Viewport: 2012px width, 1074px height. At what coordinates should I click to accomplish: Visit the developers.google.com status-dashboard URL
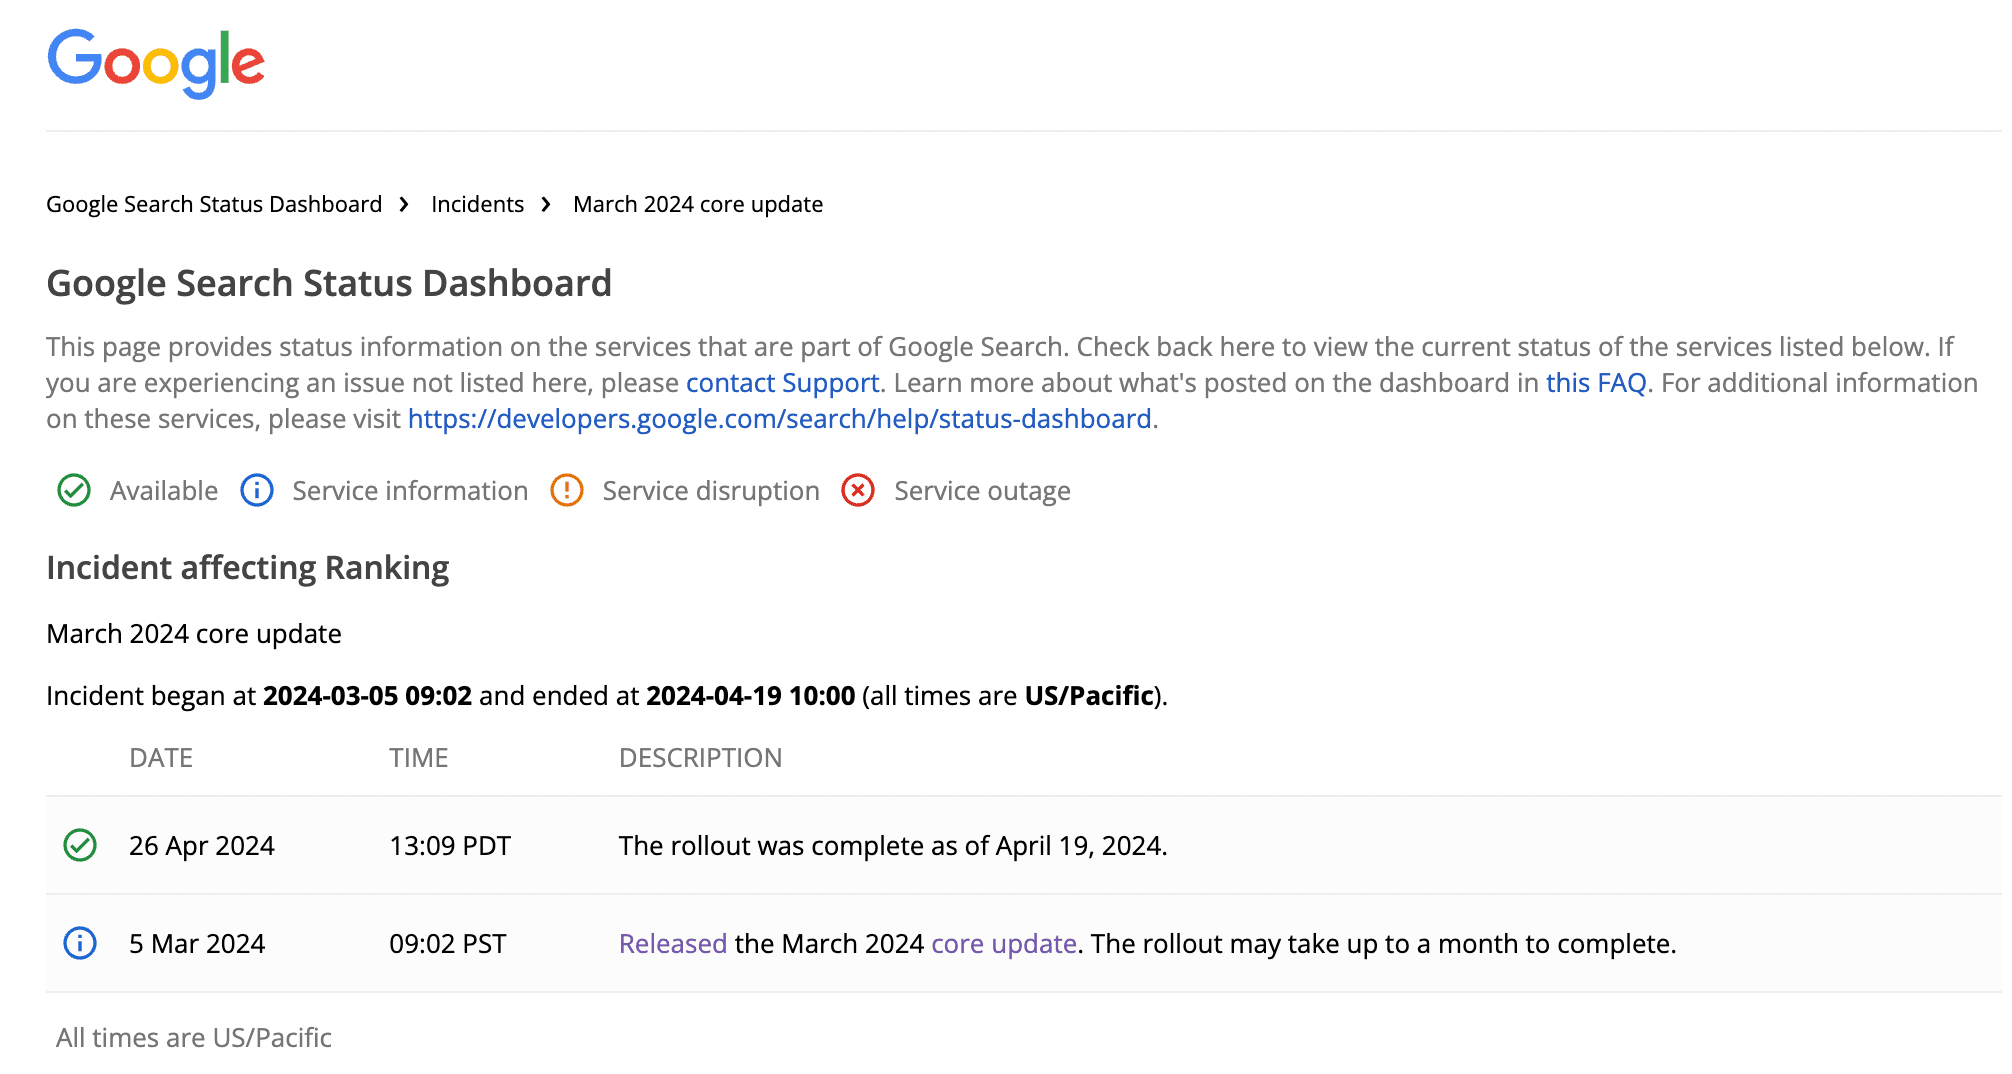click(x=780, y=419)
